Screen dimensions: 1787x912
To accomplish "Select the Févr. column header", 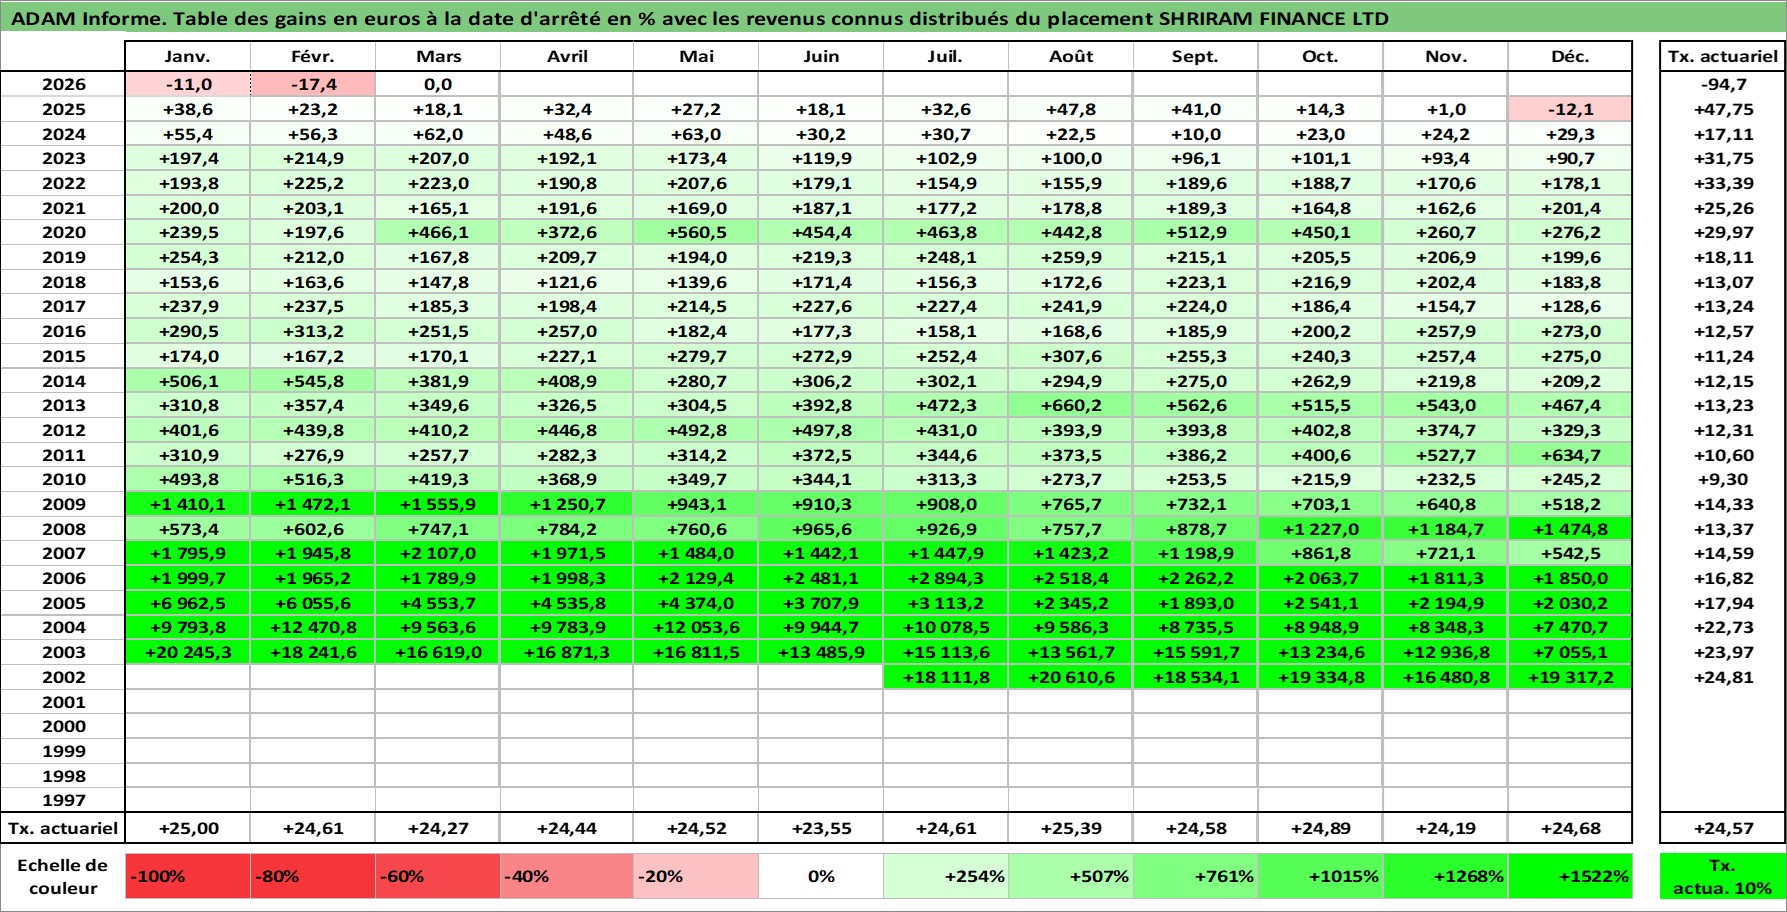I will 313,56.
